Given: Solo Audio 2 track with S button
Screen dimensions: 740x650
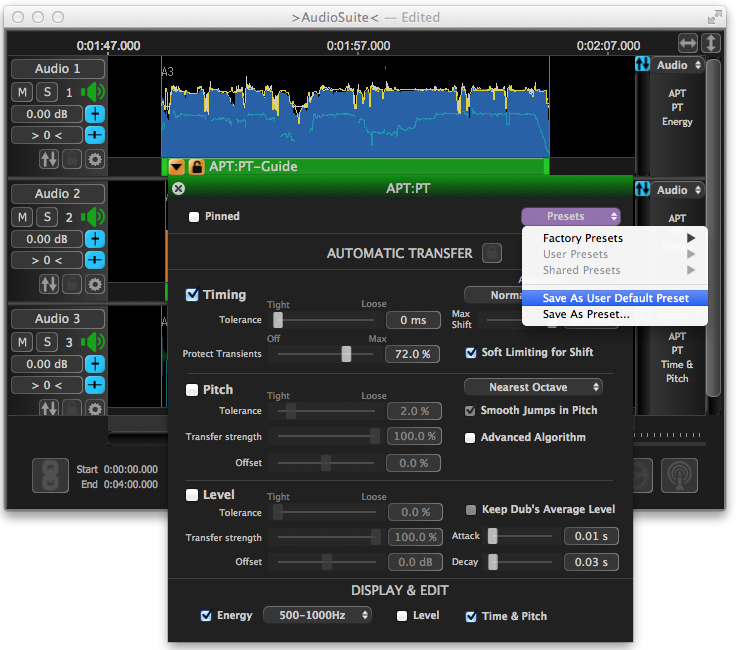Looking at the screenshot, I should 47,217.
